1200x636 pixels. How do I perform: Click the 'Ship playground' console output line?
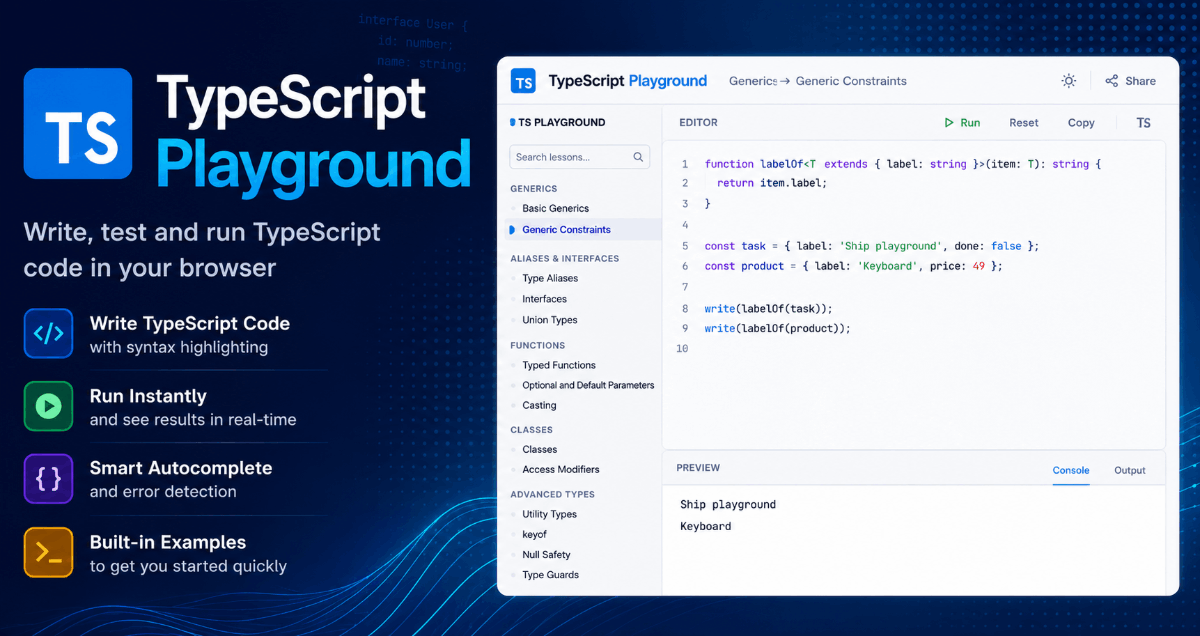(728, 505)
